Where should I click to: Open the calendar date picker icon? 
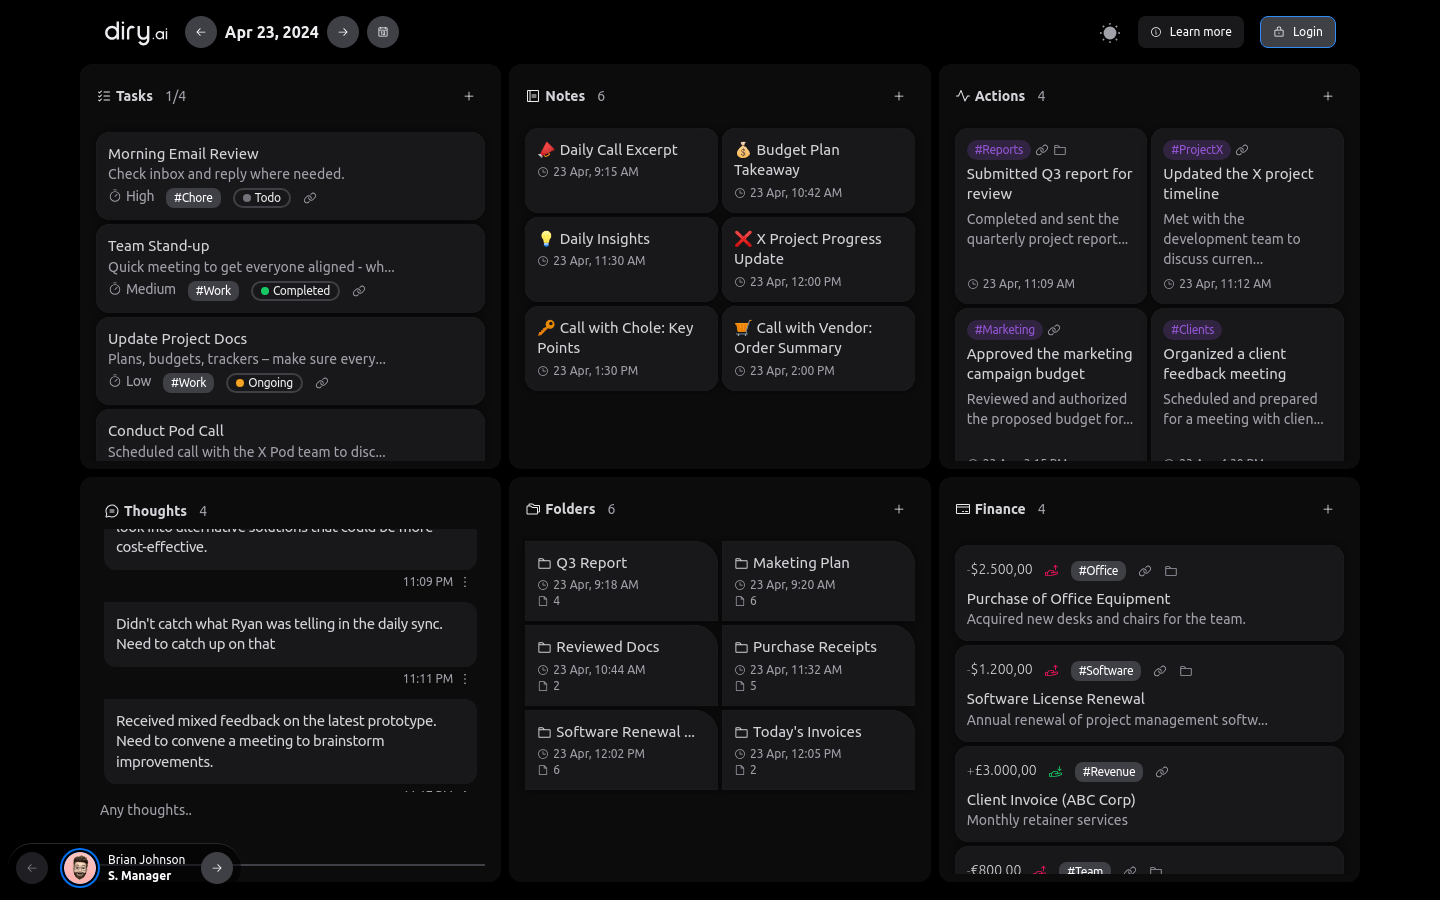tap(383, 32)
